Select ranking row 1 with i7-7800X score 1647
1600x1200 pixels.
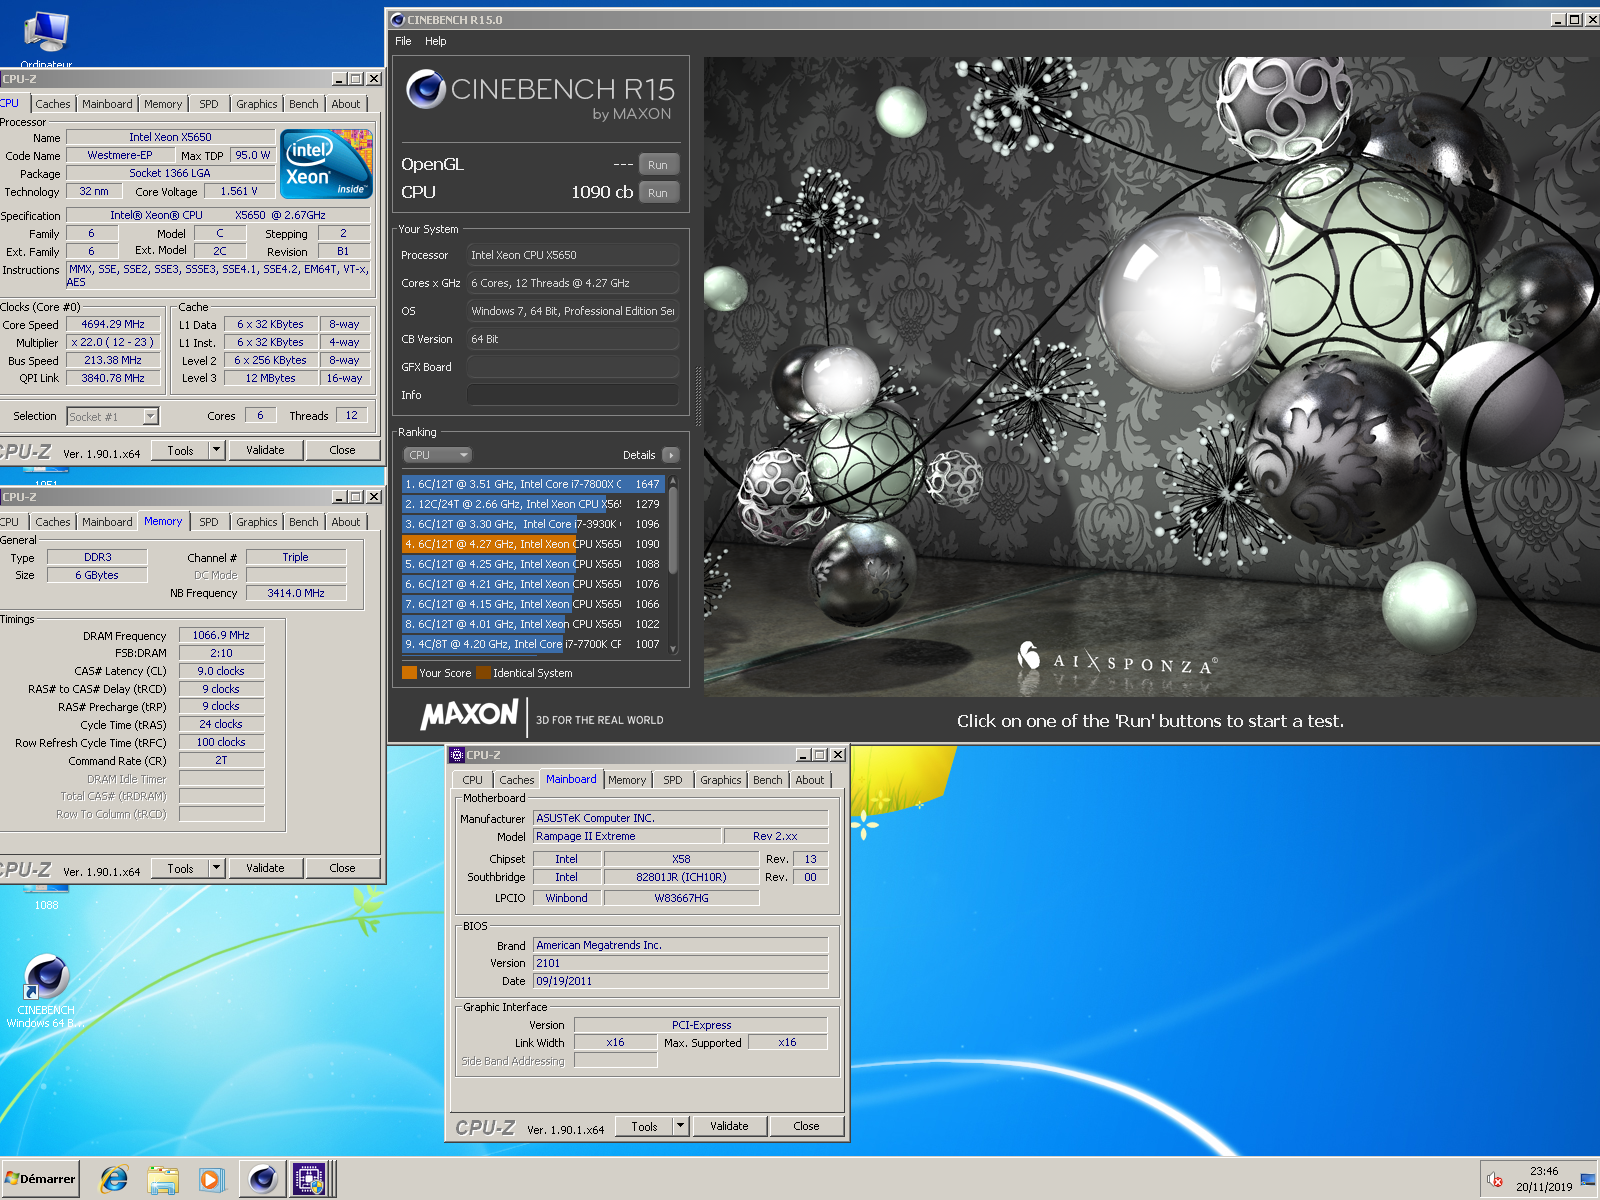pyautogui.click(x=533, y=484)
